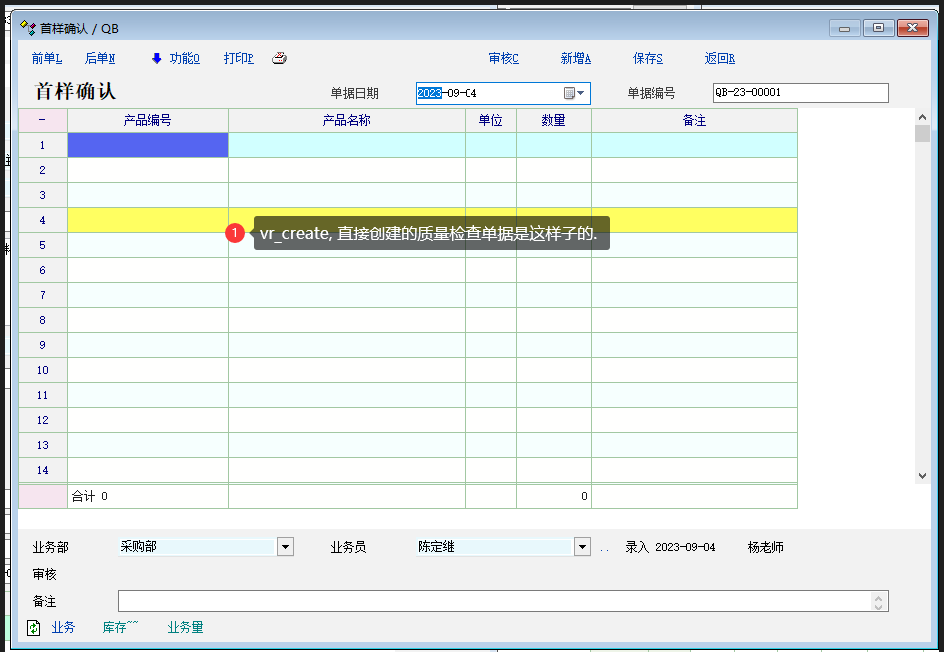Open the 打印 print menu
Viewport: 944px width, 652px height.
point(238,58)
